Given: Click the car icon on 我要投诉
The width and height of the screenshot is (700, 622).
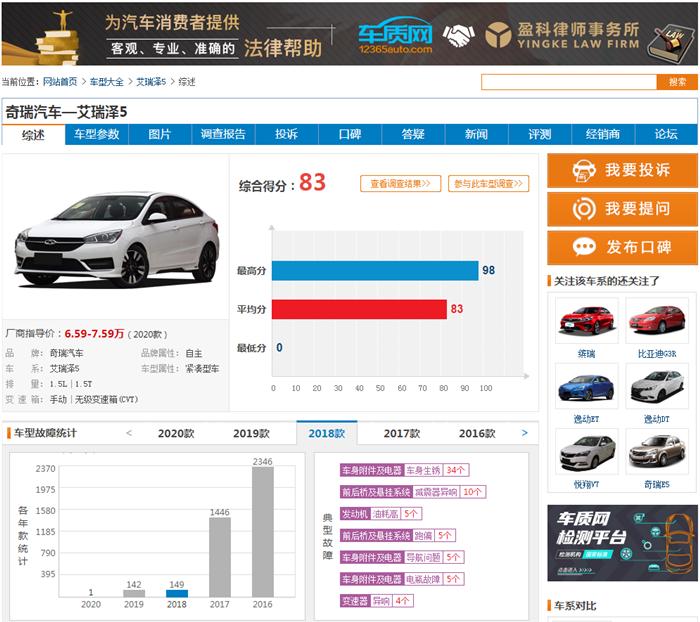Looking at the screenshot, I should [584, 170].
